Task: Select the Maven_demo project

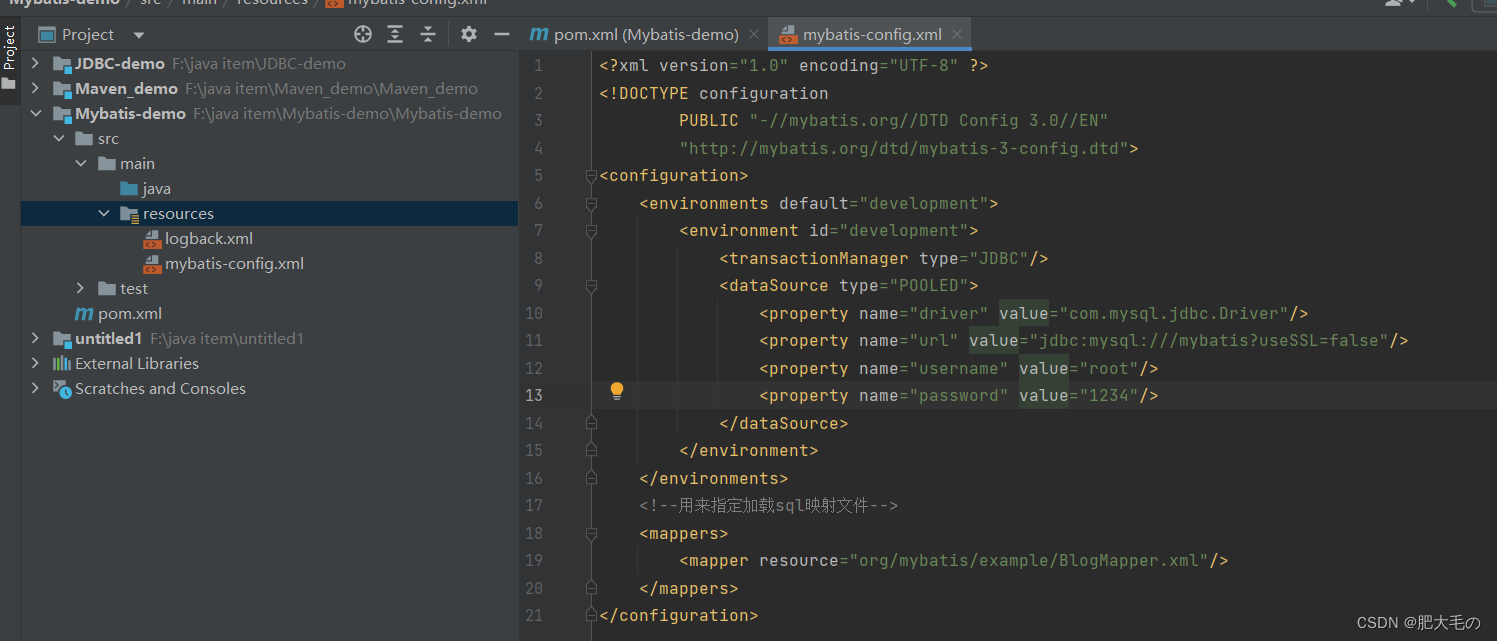Action: [126, 88]
